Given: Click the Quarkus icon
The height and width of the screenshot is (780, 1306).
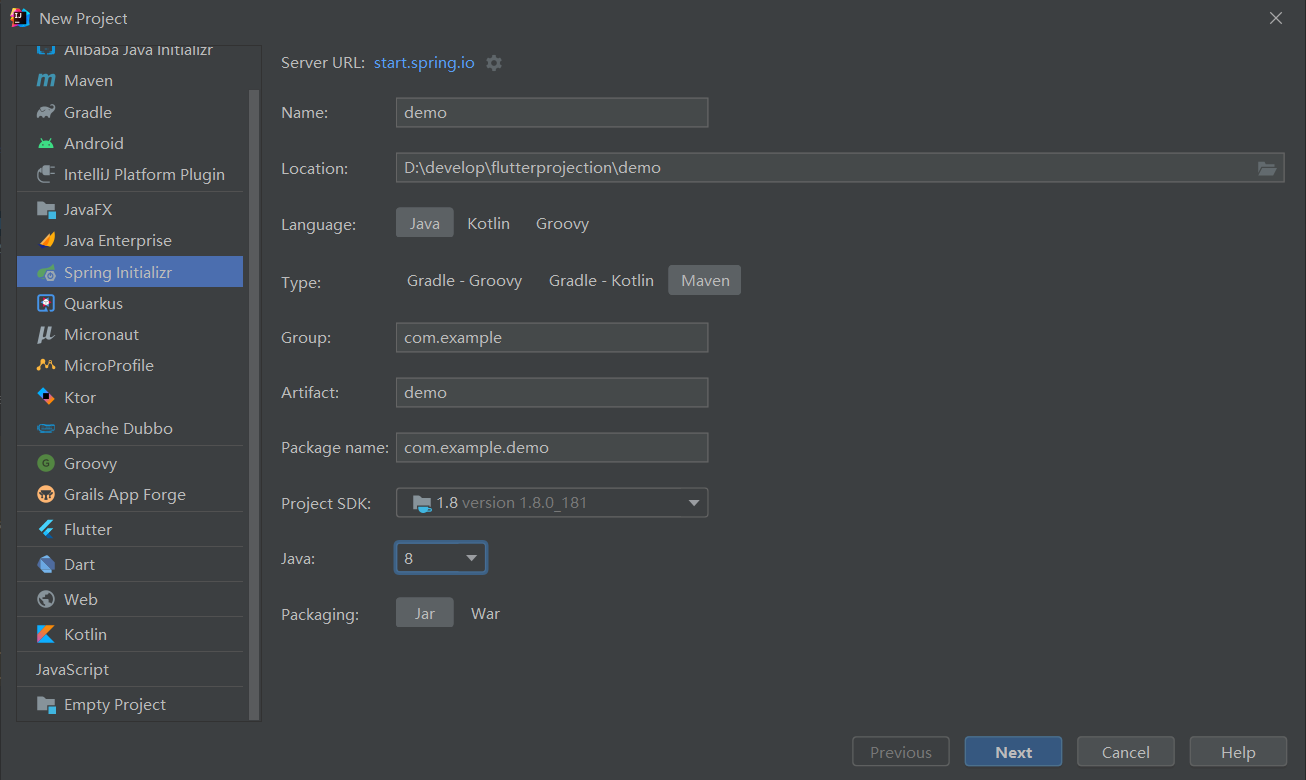Looking at the screenshot, I should [x=46, y=303].
